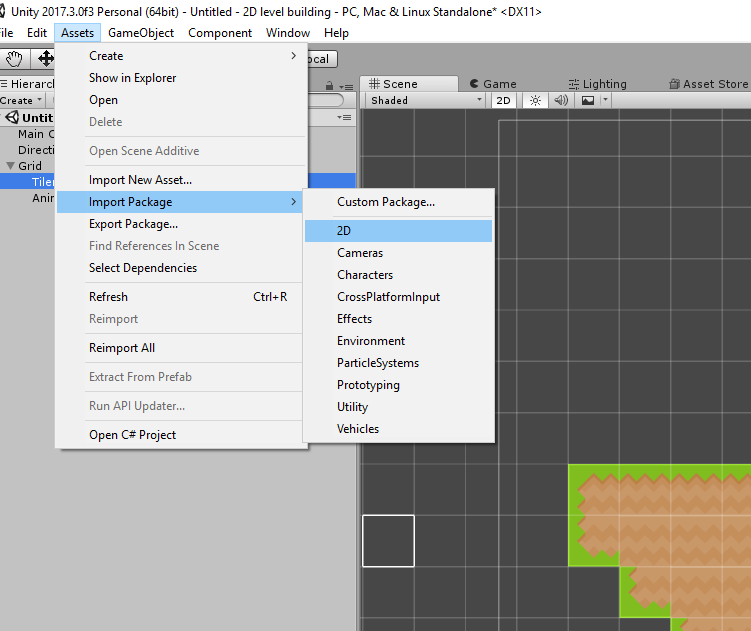The width and height of the screenshot is (751, 631).
Task: Click Refresh in Assets menu
Action: coord(181,297)
